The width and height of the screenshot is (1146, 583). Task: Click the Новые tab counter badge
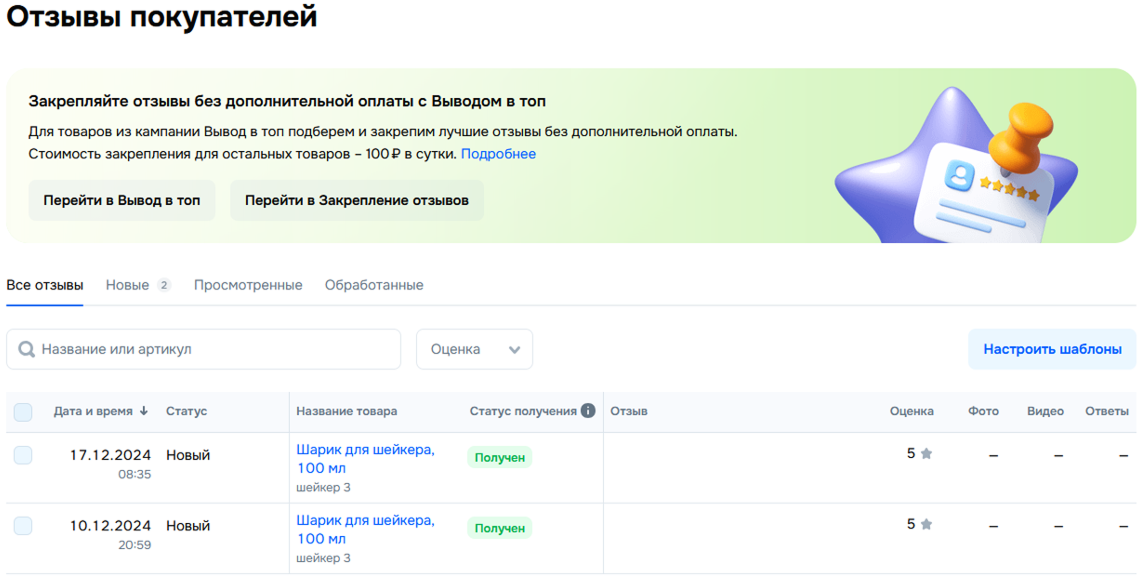(164, 285)
